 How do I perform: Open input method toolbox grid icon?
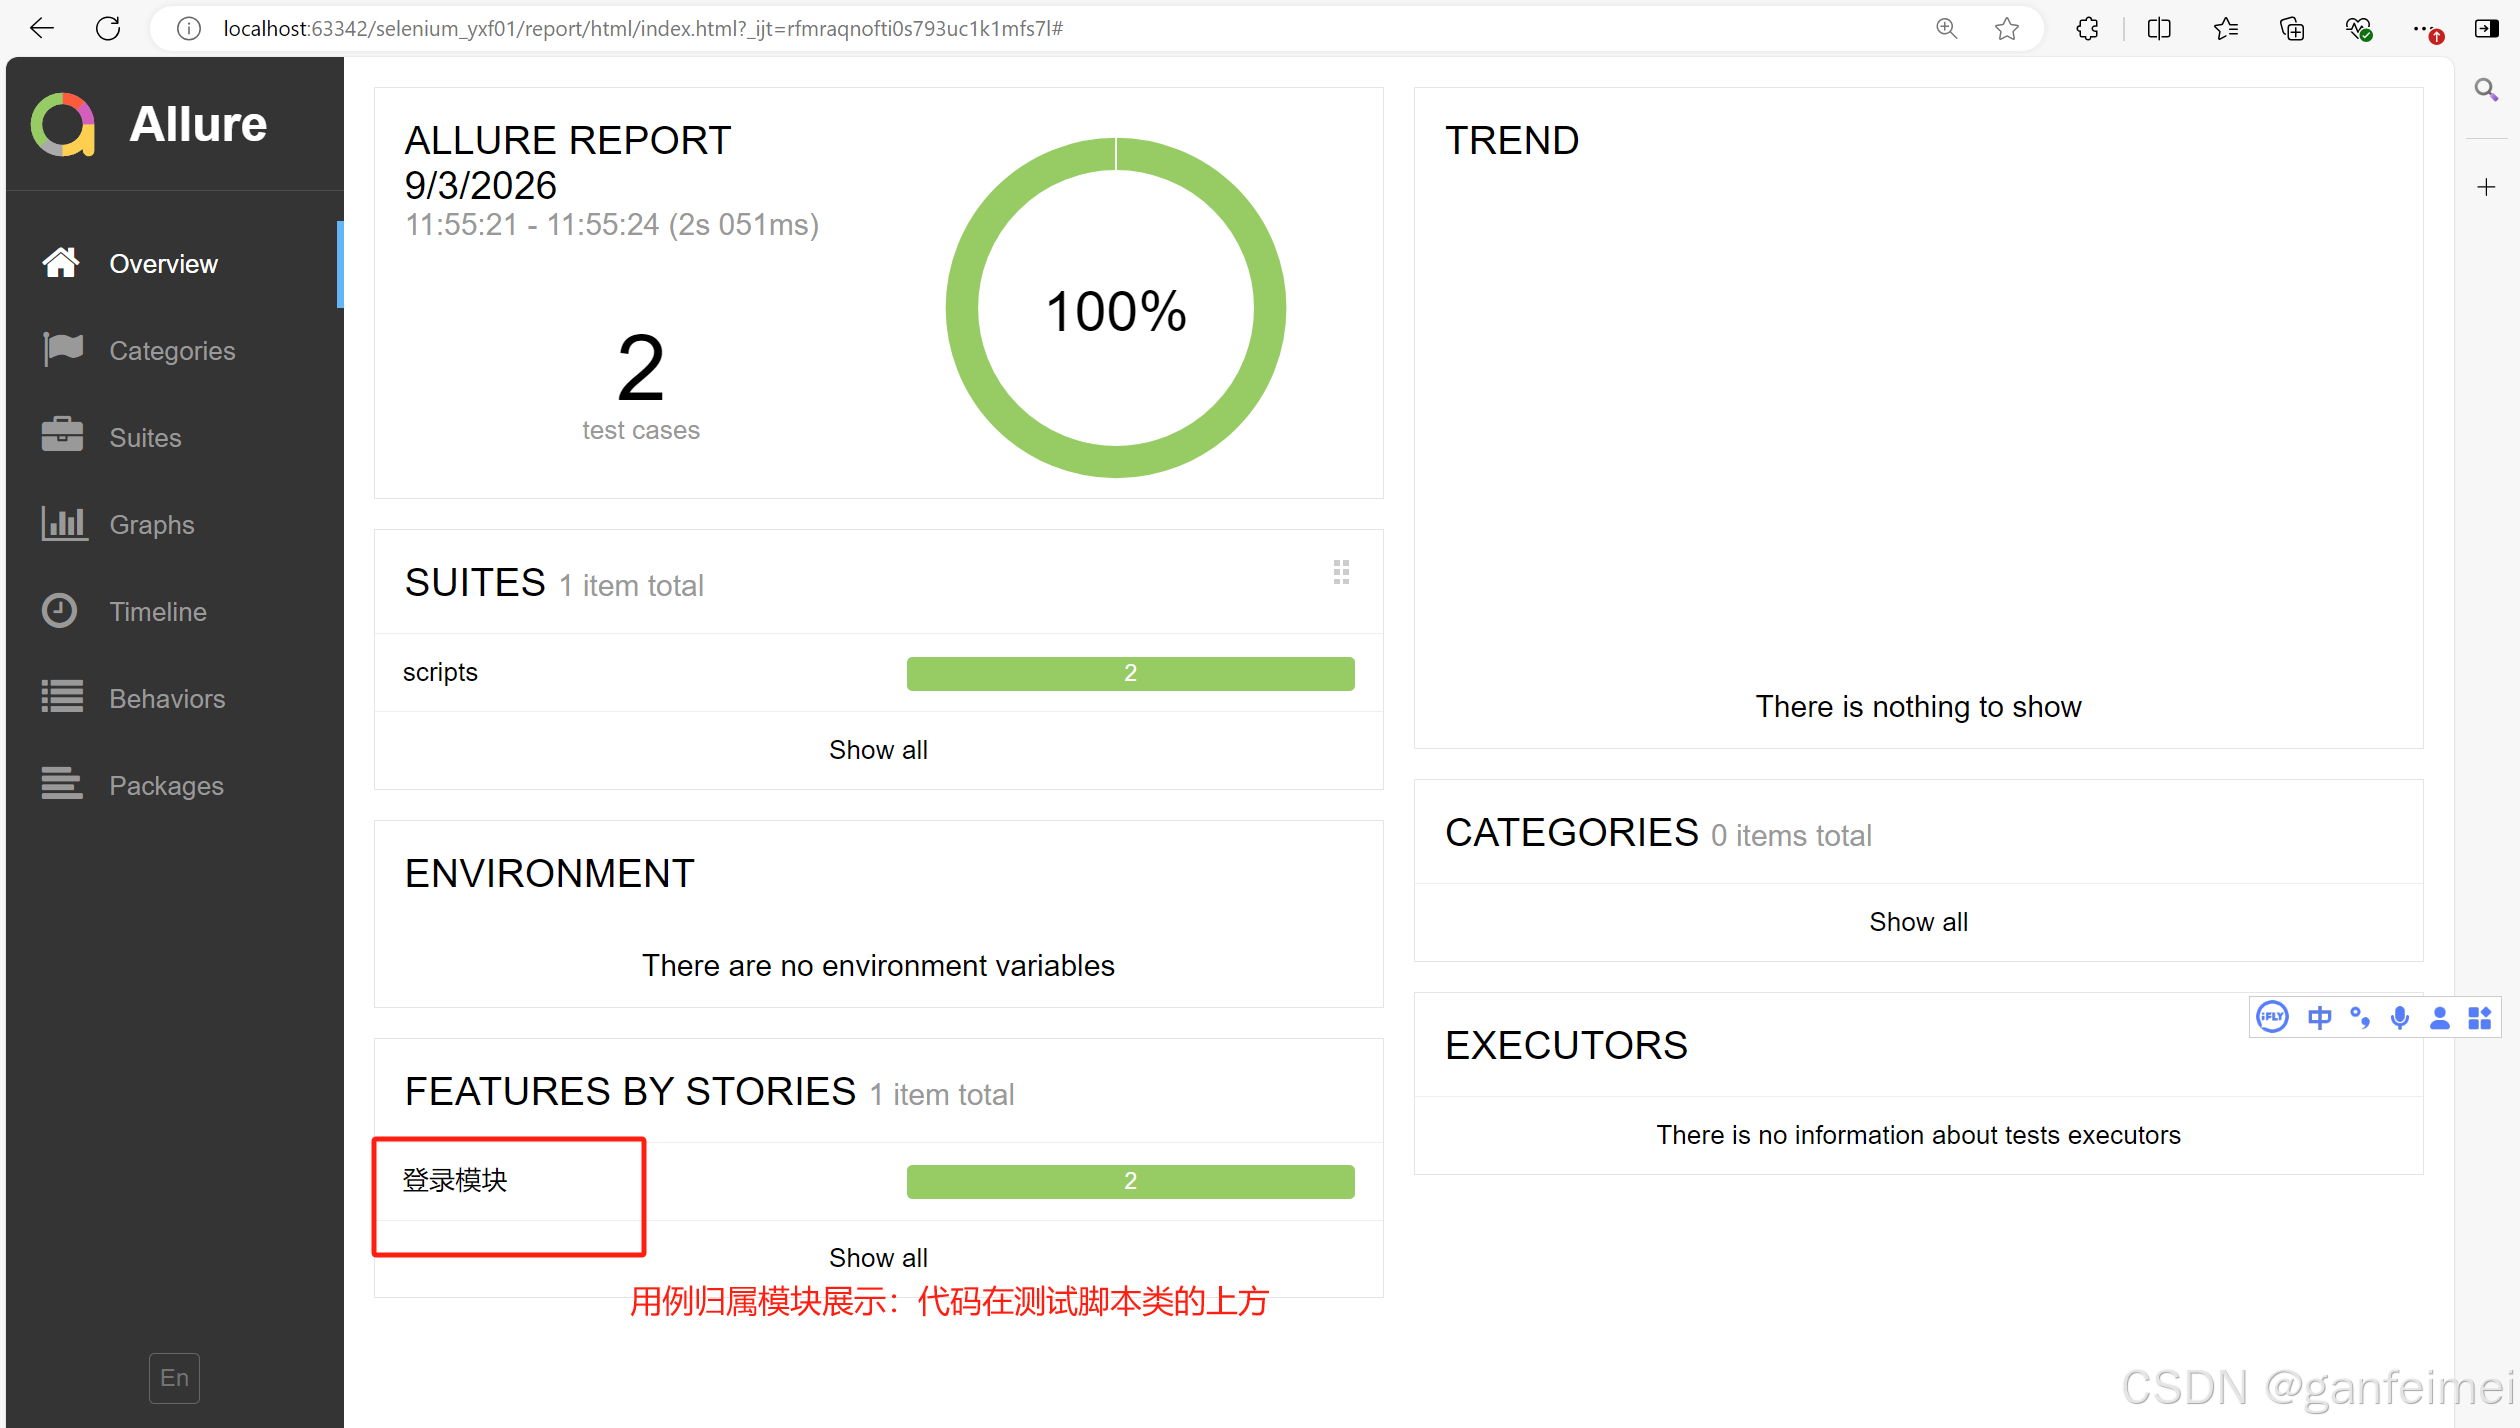pyautogui.click(x=2479, y=1018)
